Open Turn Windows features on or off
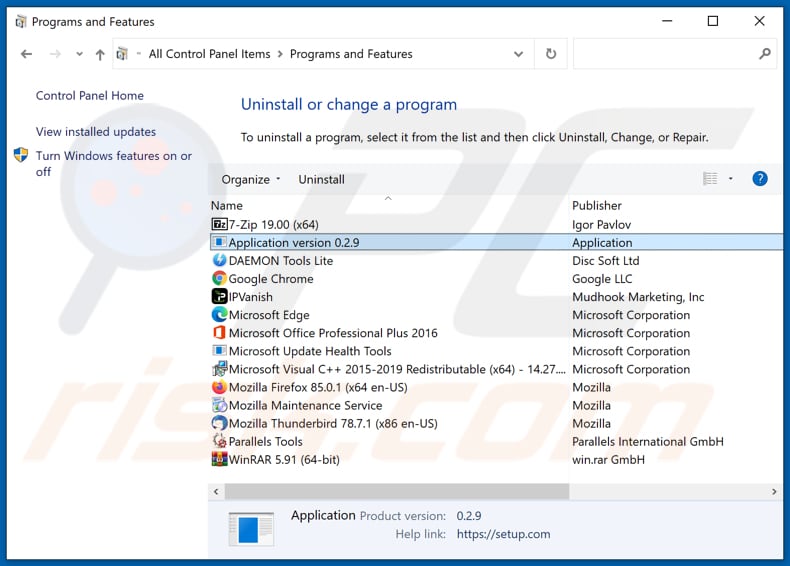 (114, 163)
